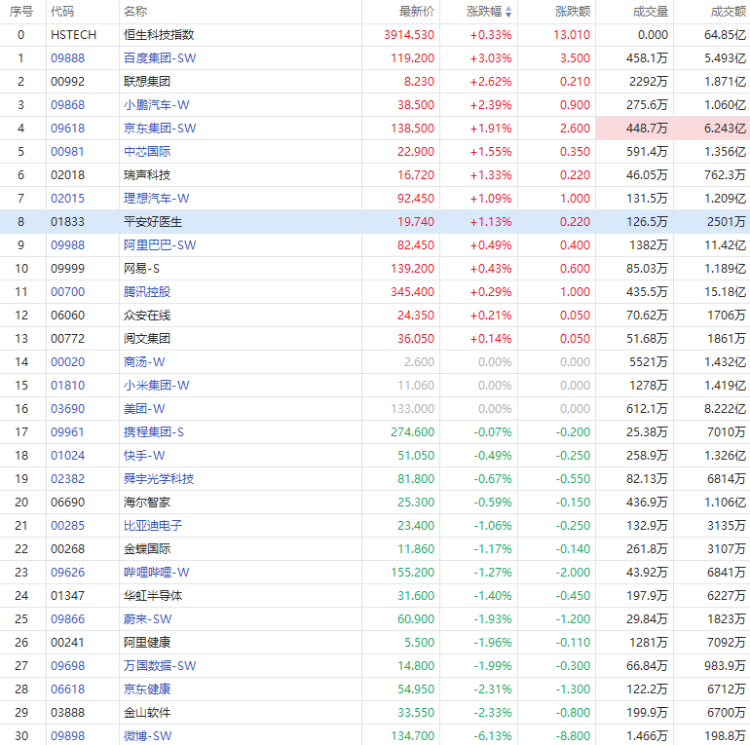Image resolution: width=750 pixels, height=745 pixels.
Task: Click the 15.18亿 turnover cell
Action: pos(725,292)
